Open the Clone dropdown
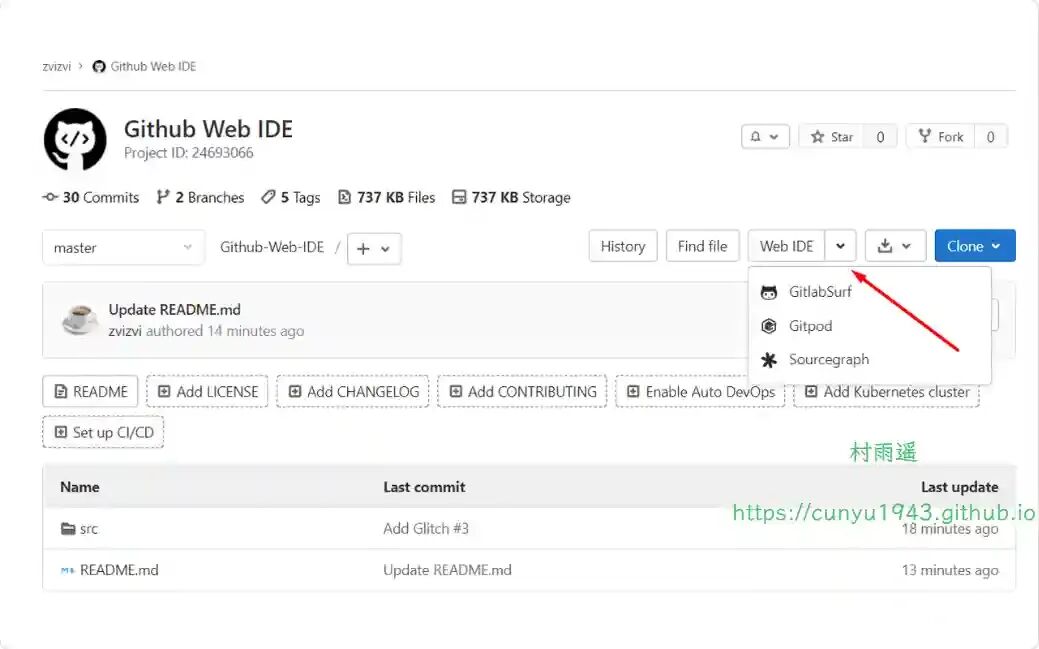1039x649 pixels. [x=975, y=246]
